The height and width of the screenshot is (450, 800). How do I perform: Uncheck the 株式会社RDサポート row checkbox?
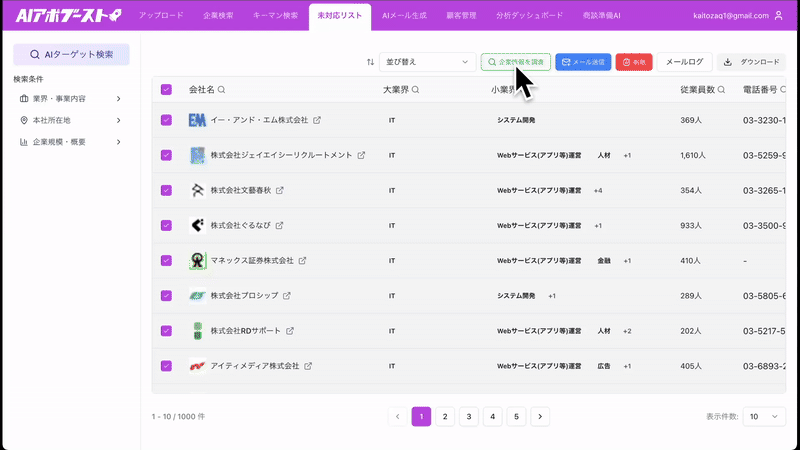[x=166, y=331]
